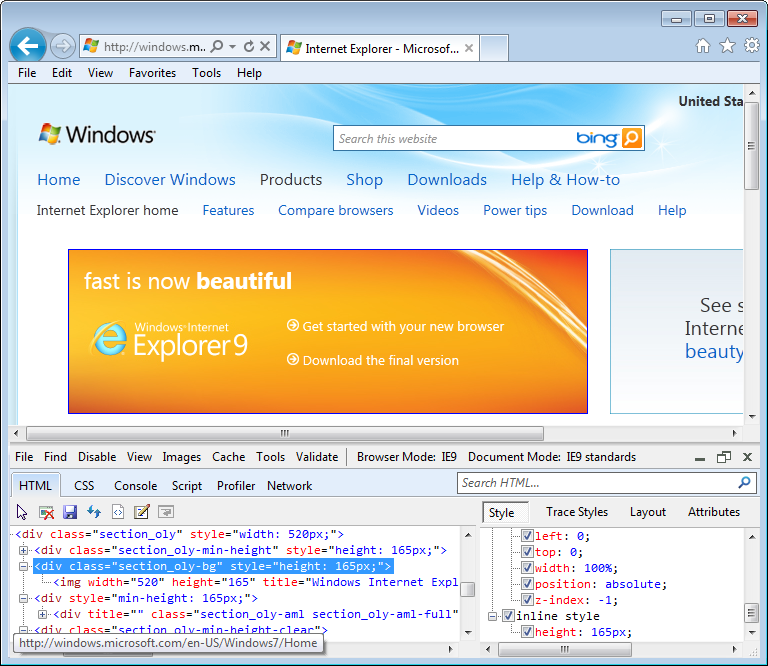Activate Select element by click arrow tool

tap(22, 512)
